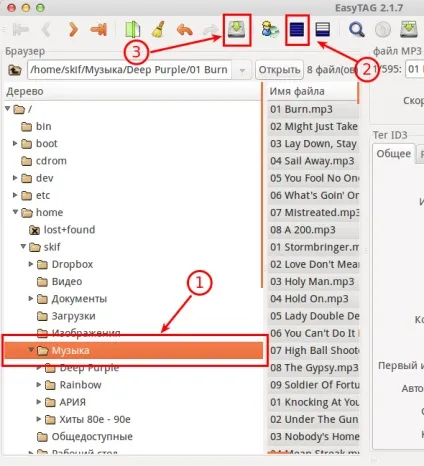Collapse the root / tree node
The width and height of the screenshot is (424, 466).
click(7, 109)
